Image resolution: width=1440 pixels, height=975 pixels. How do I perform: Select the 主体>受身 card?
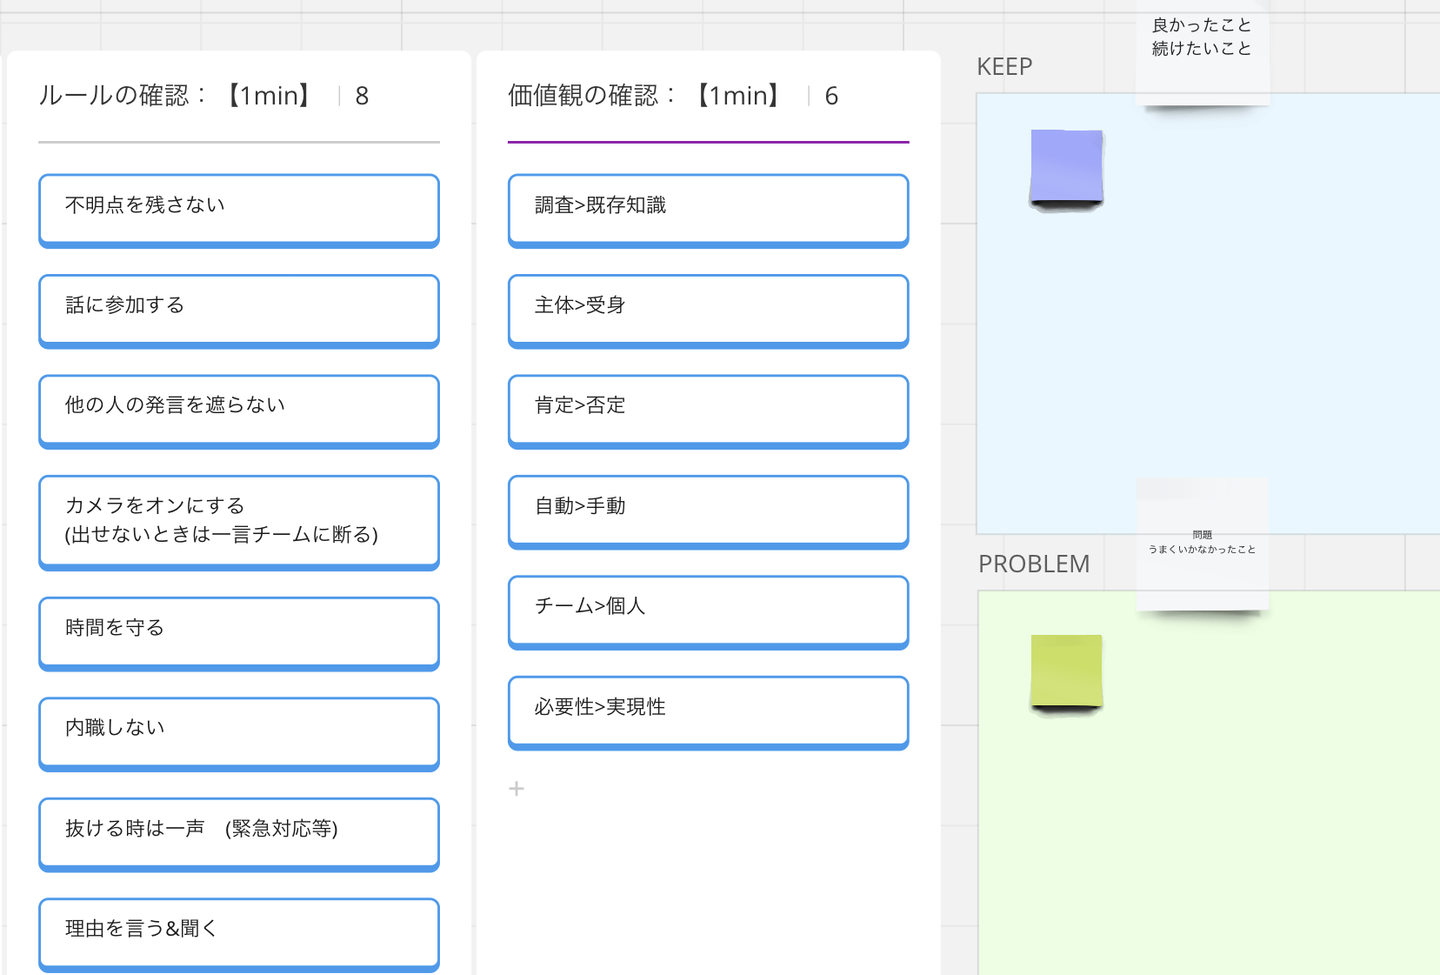point(708,308)
